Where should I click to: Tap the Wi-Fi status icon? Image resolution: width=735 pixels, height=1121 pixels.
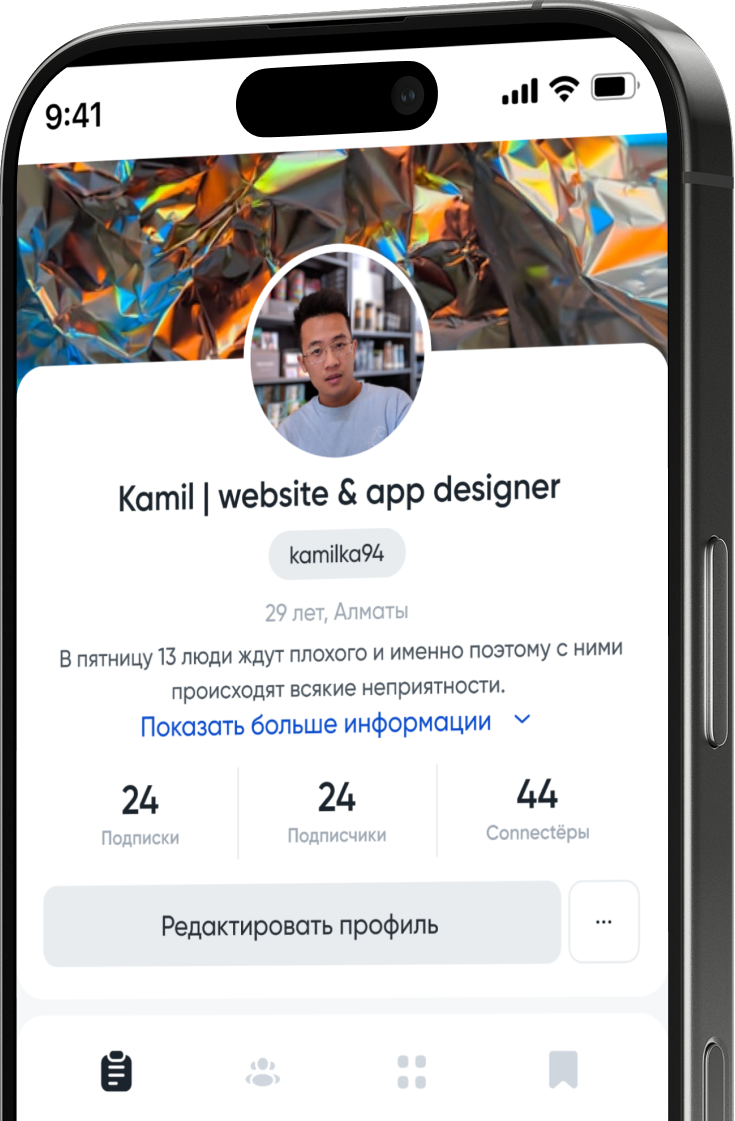tap(564, 89)
